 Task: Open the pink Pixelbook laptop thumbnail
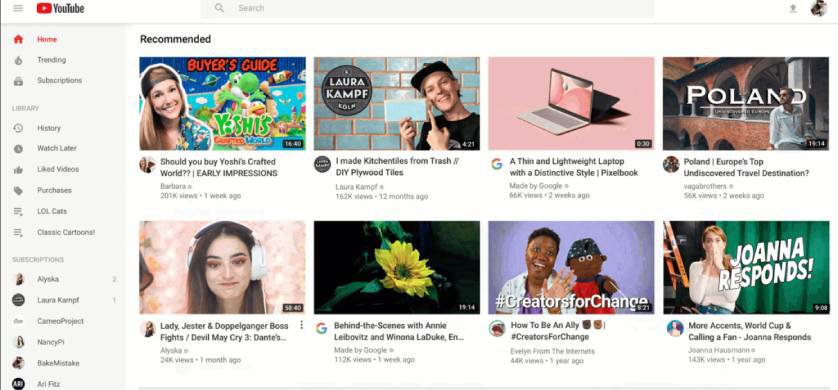point(571,104)
